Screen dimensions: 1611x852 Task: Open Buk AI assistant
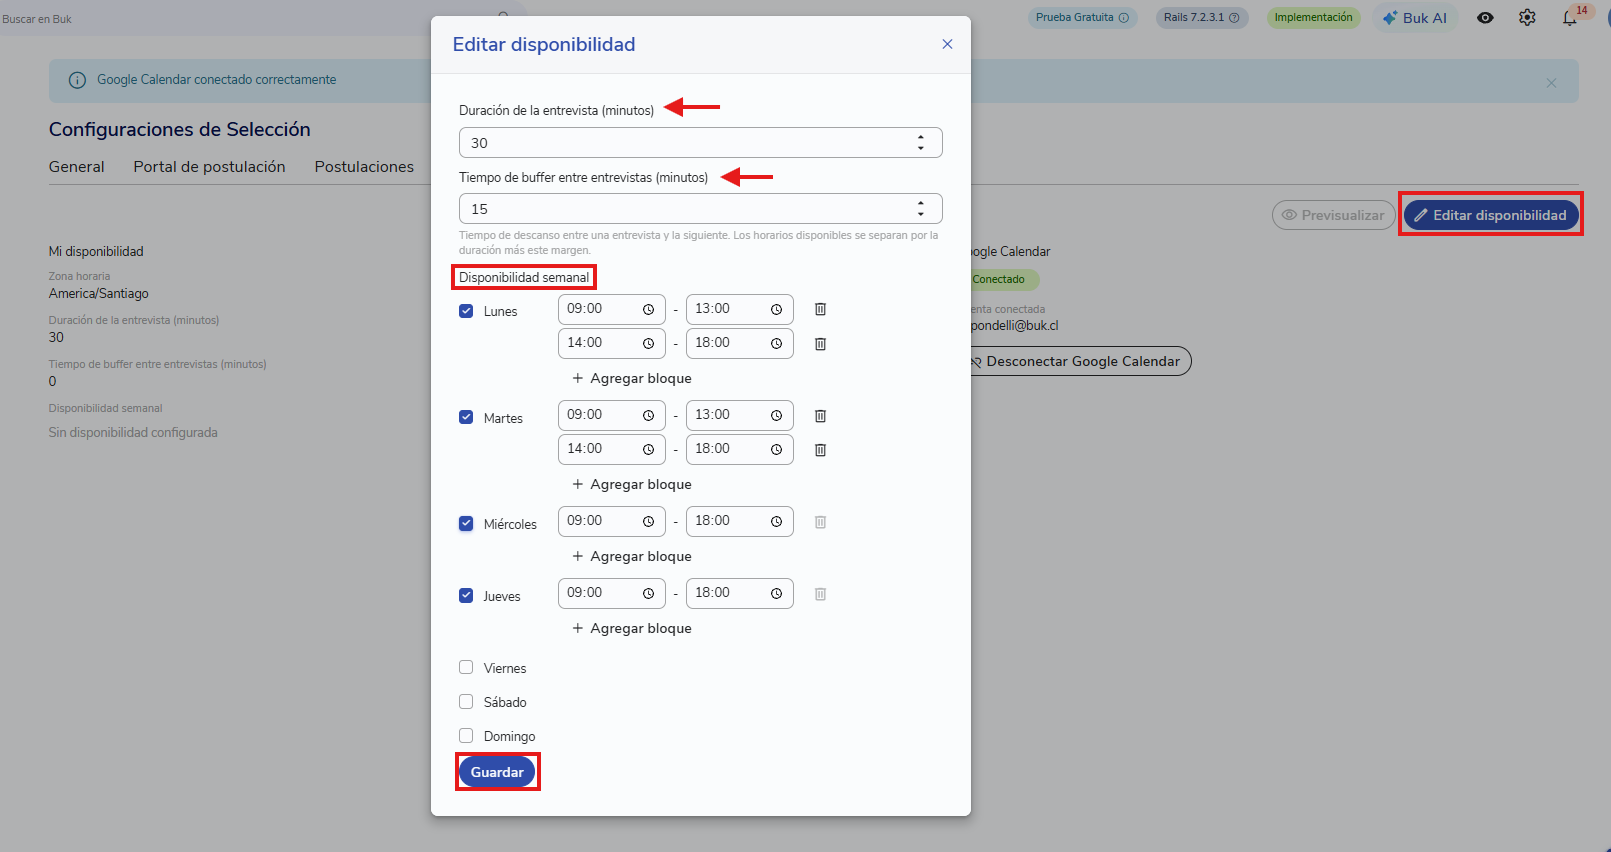(x=1415, y=18)
